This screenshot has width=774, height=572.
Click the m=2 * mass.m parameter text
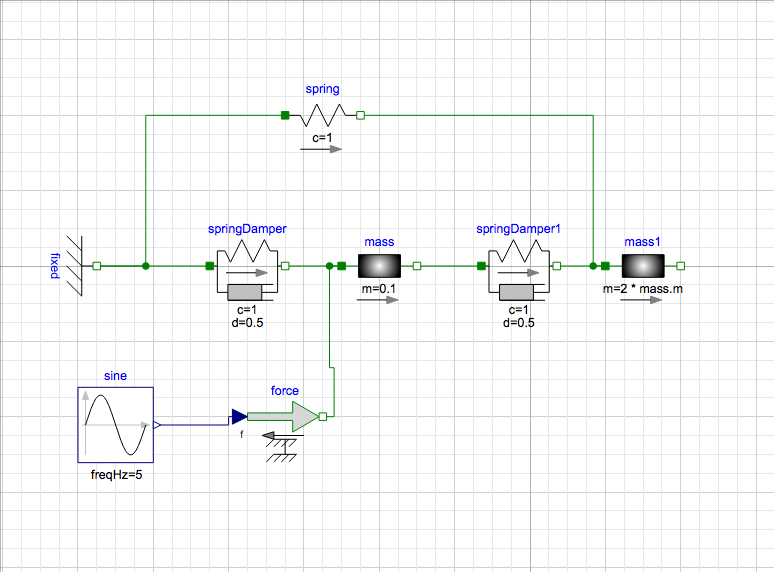tap(643, 289)
